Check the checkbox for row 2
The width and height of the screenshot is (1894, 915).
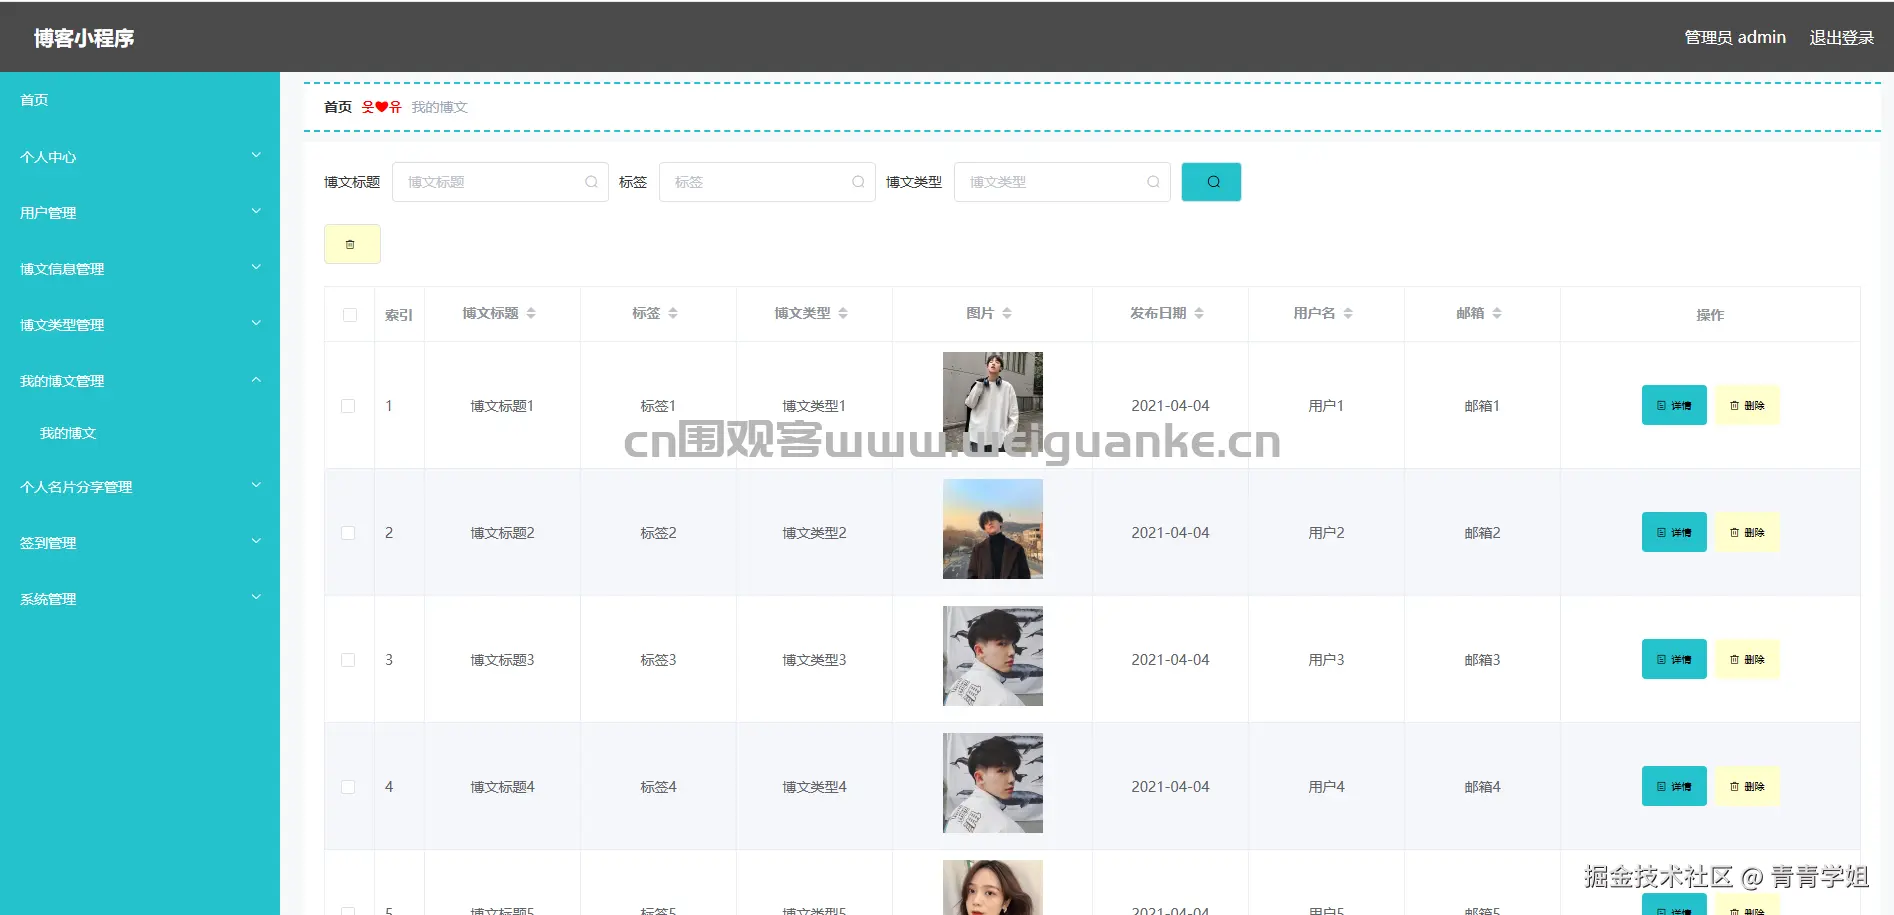click(x=348, y=533)
